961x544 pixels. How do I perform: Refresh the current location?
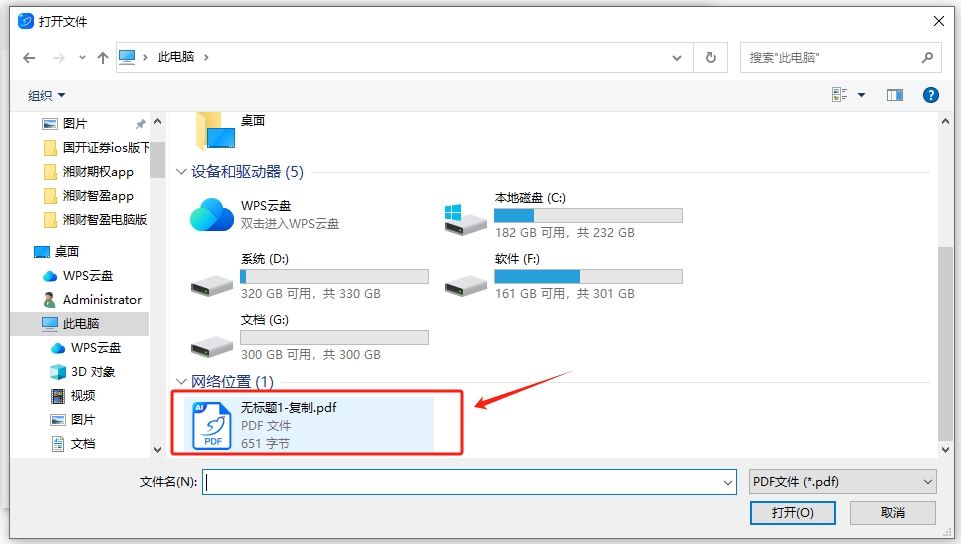pos(710,58)
